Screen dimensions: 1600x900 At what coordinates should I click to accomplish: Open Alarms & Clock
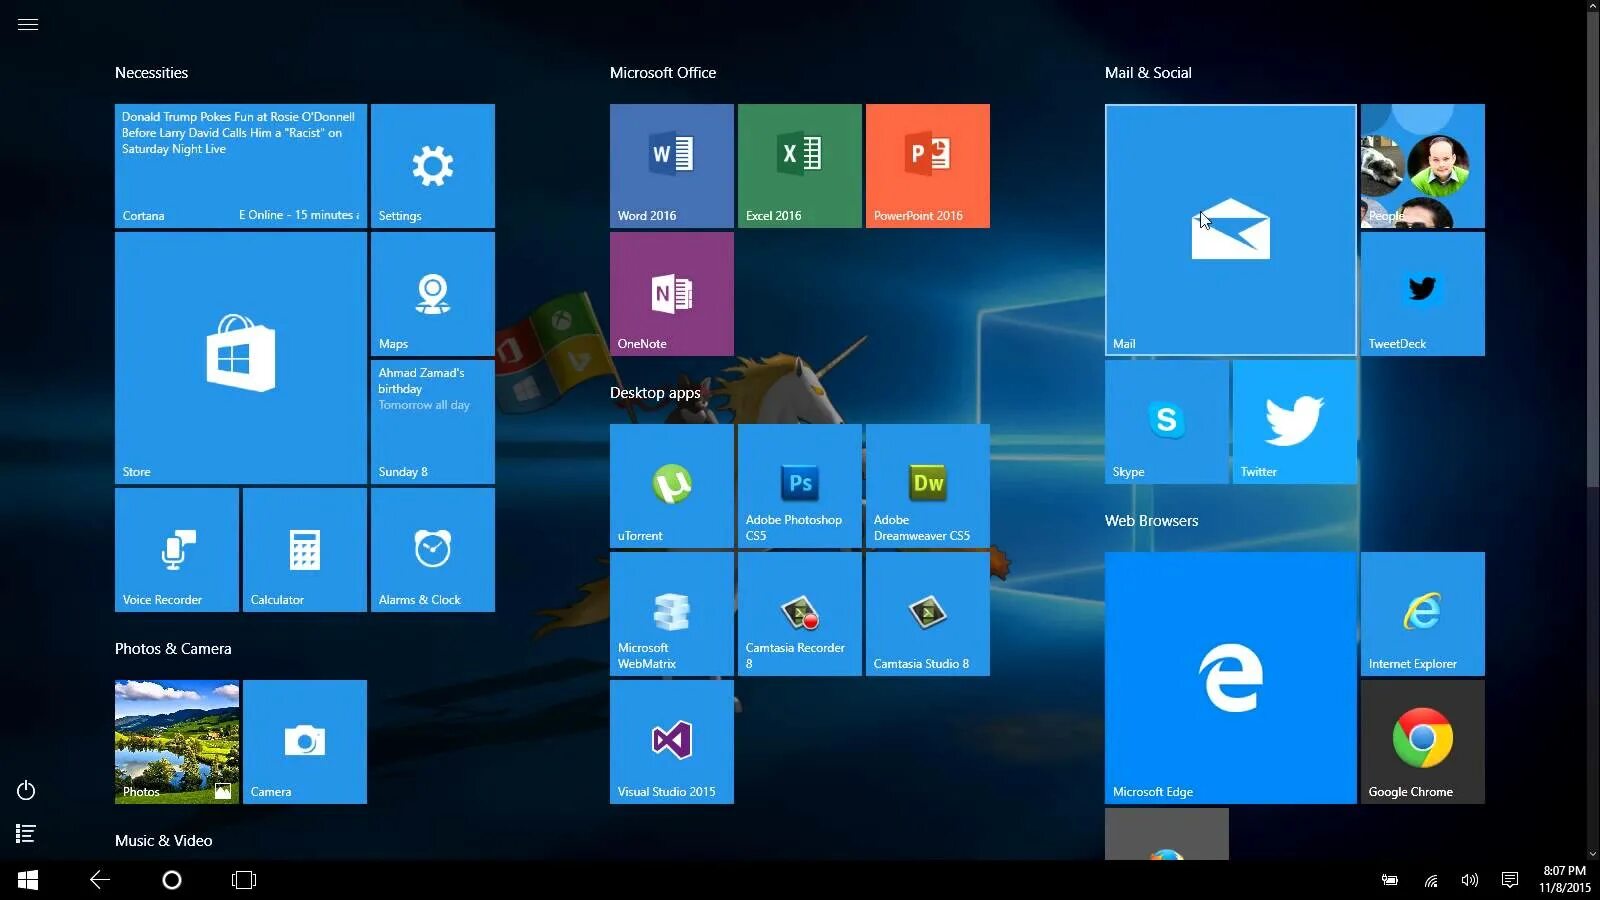click(433, 550)
